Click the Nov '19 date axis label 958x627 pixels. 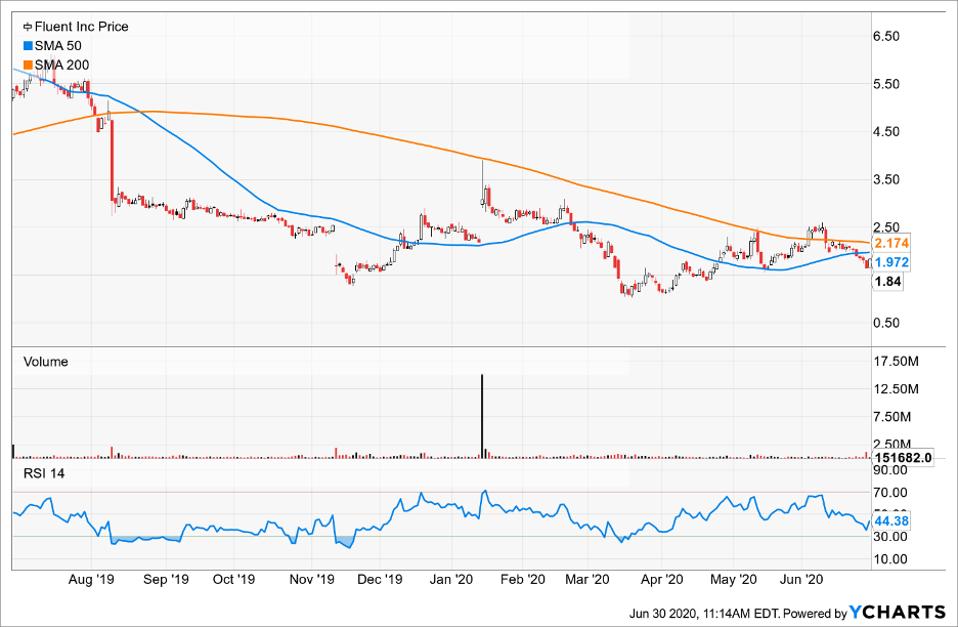pos(312,580)
